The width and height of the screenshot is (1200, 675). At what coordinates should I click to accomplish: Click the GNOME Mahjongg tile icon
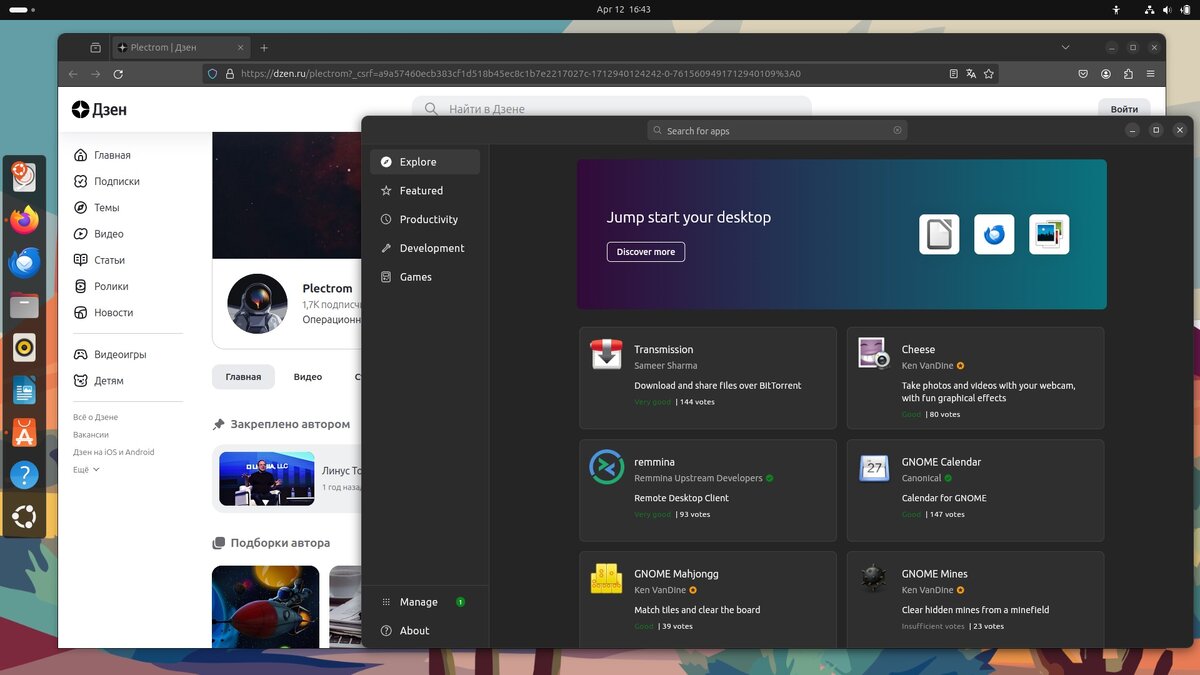pos(607,579)
